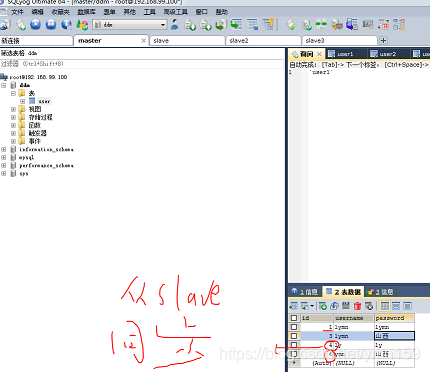Image resolution: width=430 pixels, height=372 pixels.
Task: Click the toolbar icon with yellow key on table
Action: click(268, 24)
